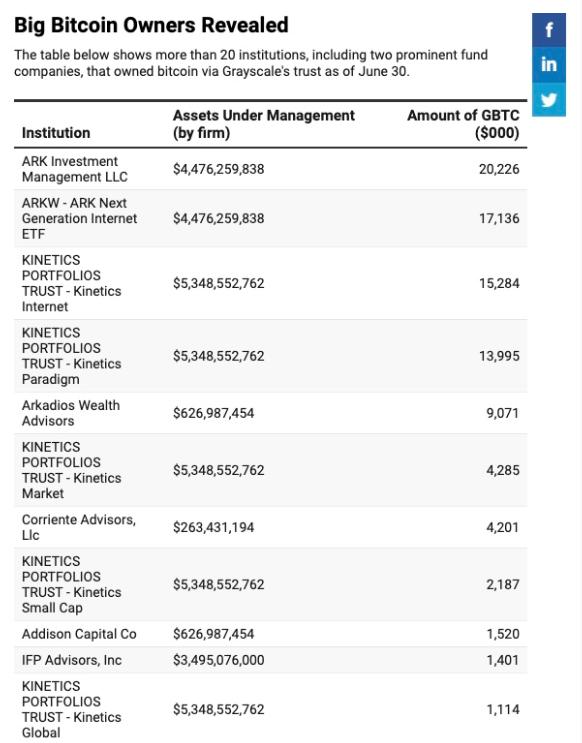Viewport: 582px width, 743px height.
Task: Share article on Facebook
Action: [549, 30]
